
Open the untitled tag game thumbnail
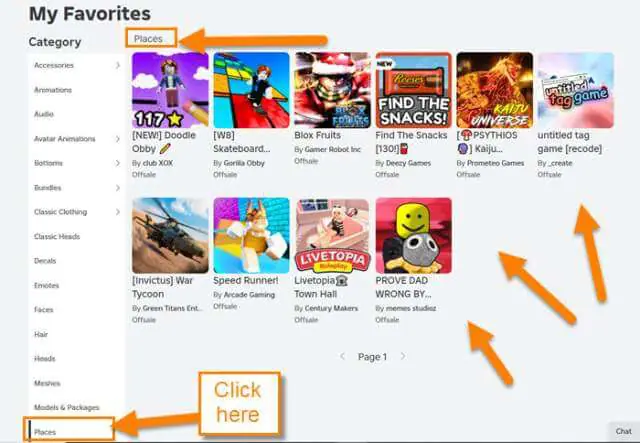[x=576, y=90]
